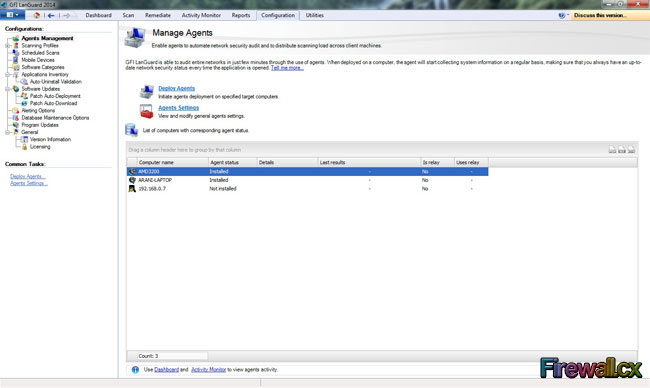Click the Agents Management tree icon

tap(15, 38)
